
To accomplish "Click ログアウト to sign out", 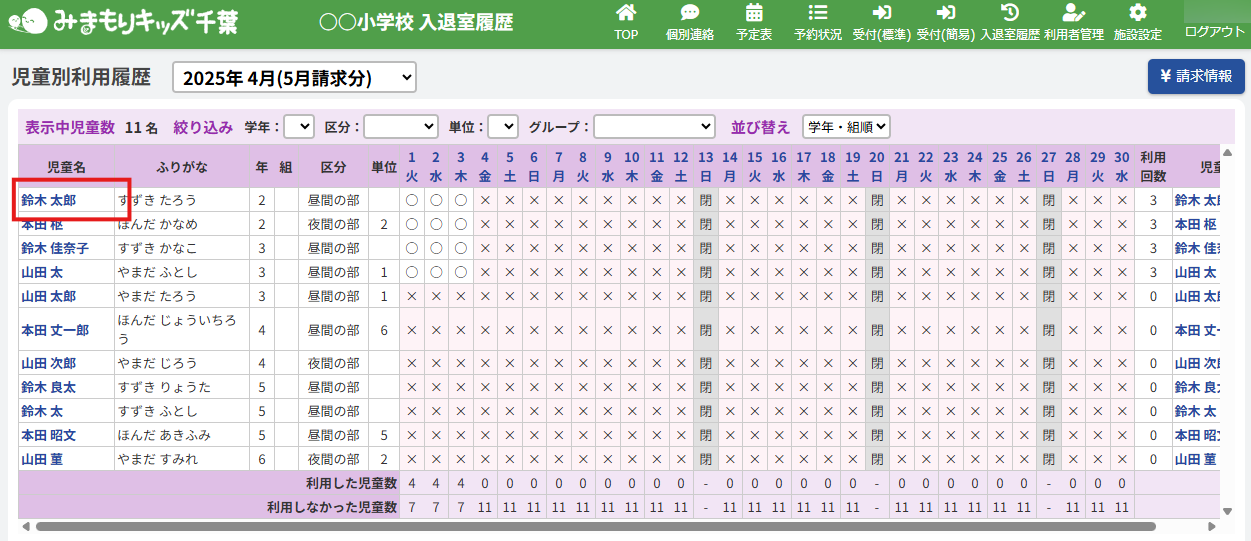I will click(x=1214, y=31).
